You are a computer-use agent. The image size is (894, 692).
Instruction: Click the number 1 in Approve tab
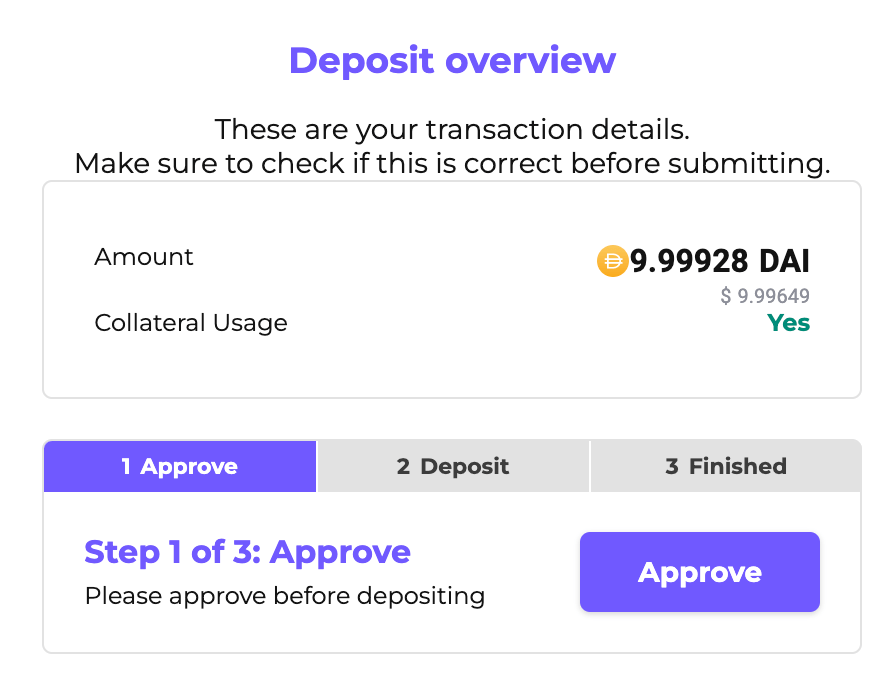coord(126,466)
